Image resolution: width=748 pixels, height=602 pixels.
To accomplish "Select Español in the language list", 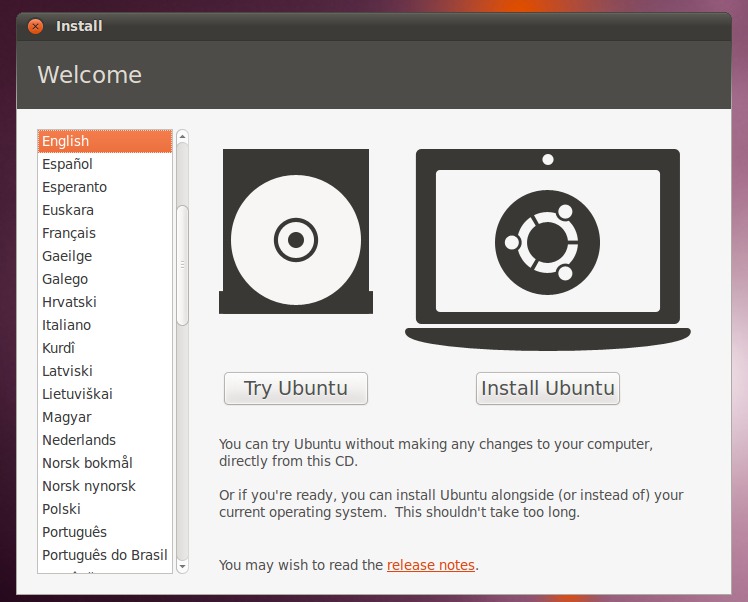I will pos(105,164).
